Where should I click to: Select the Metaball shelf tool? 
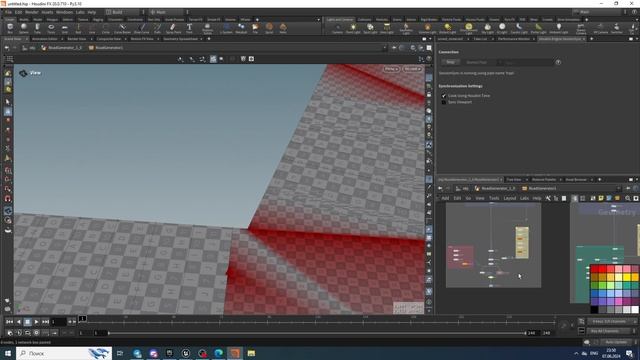point(241,28)
